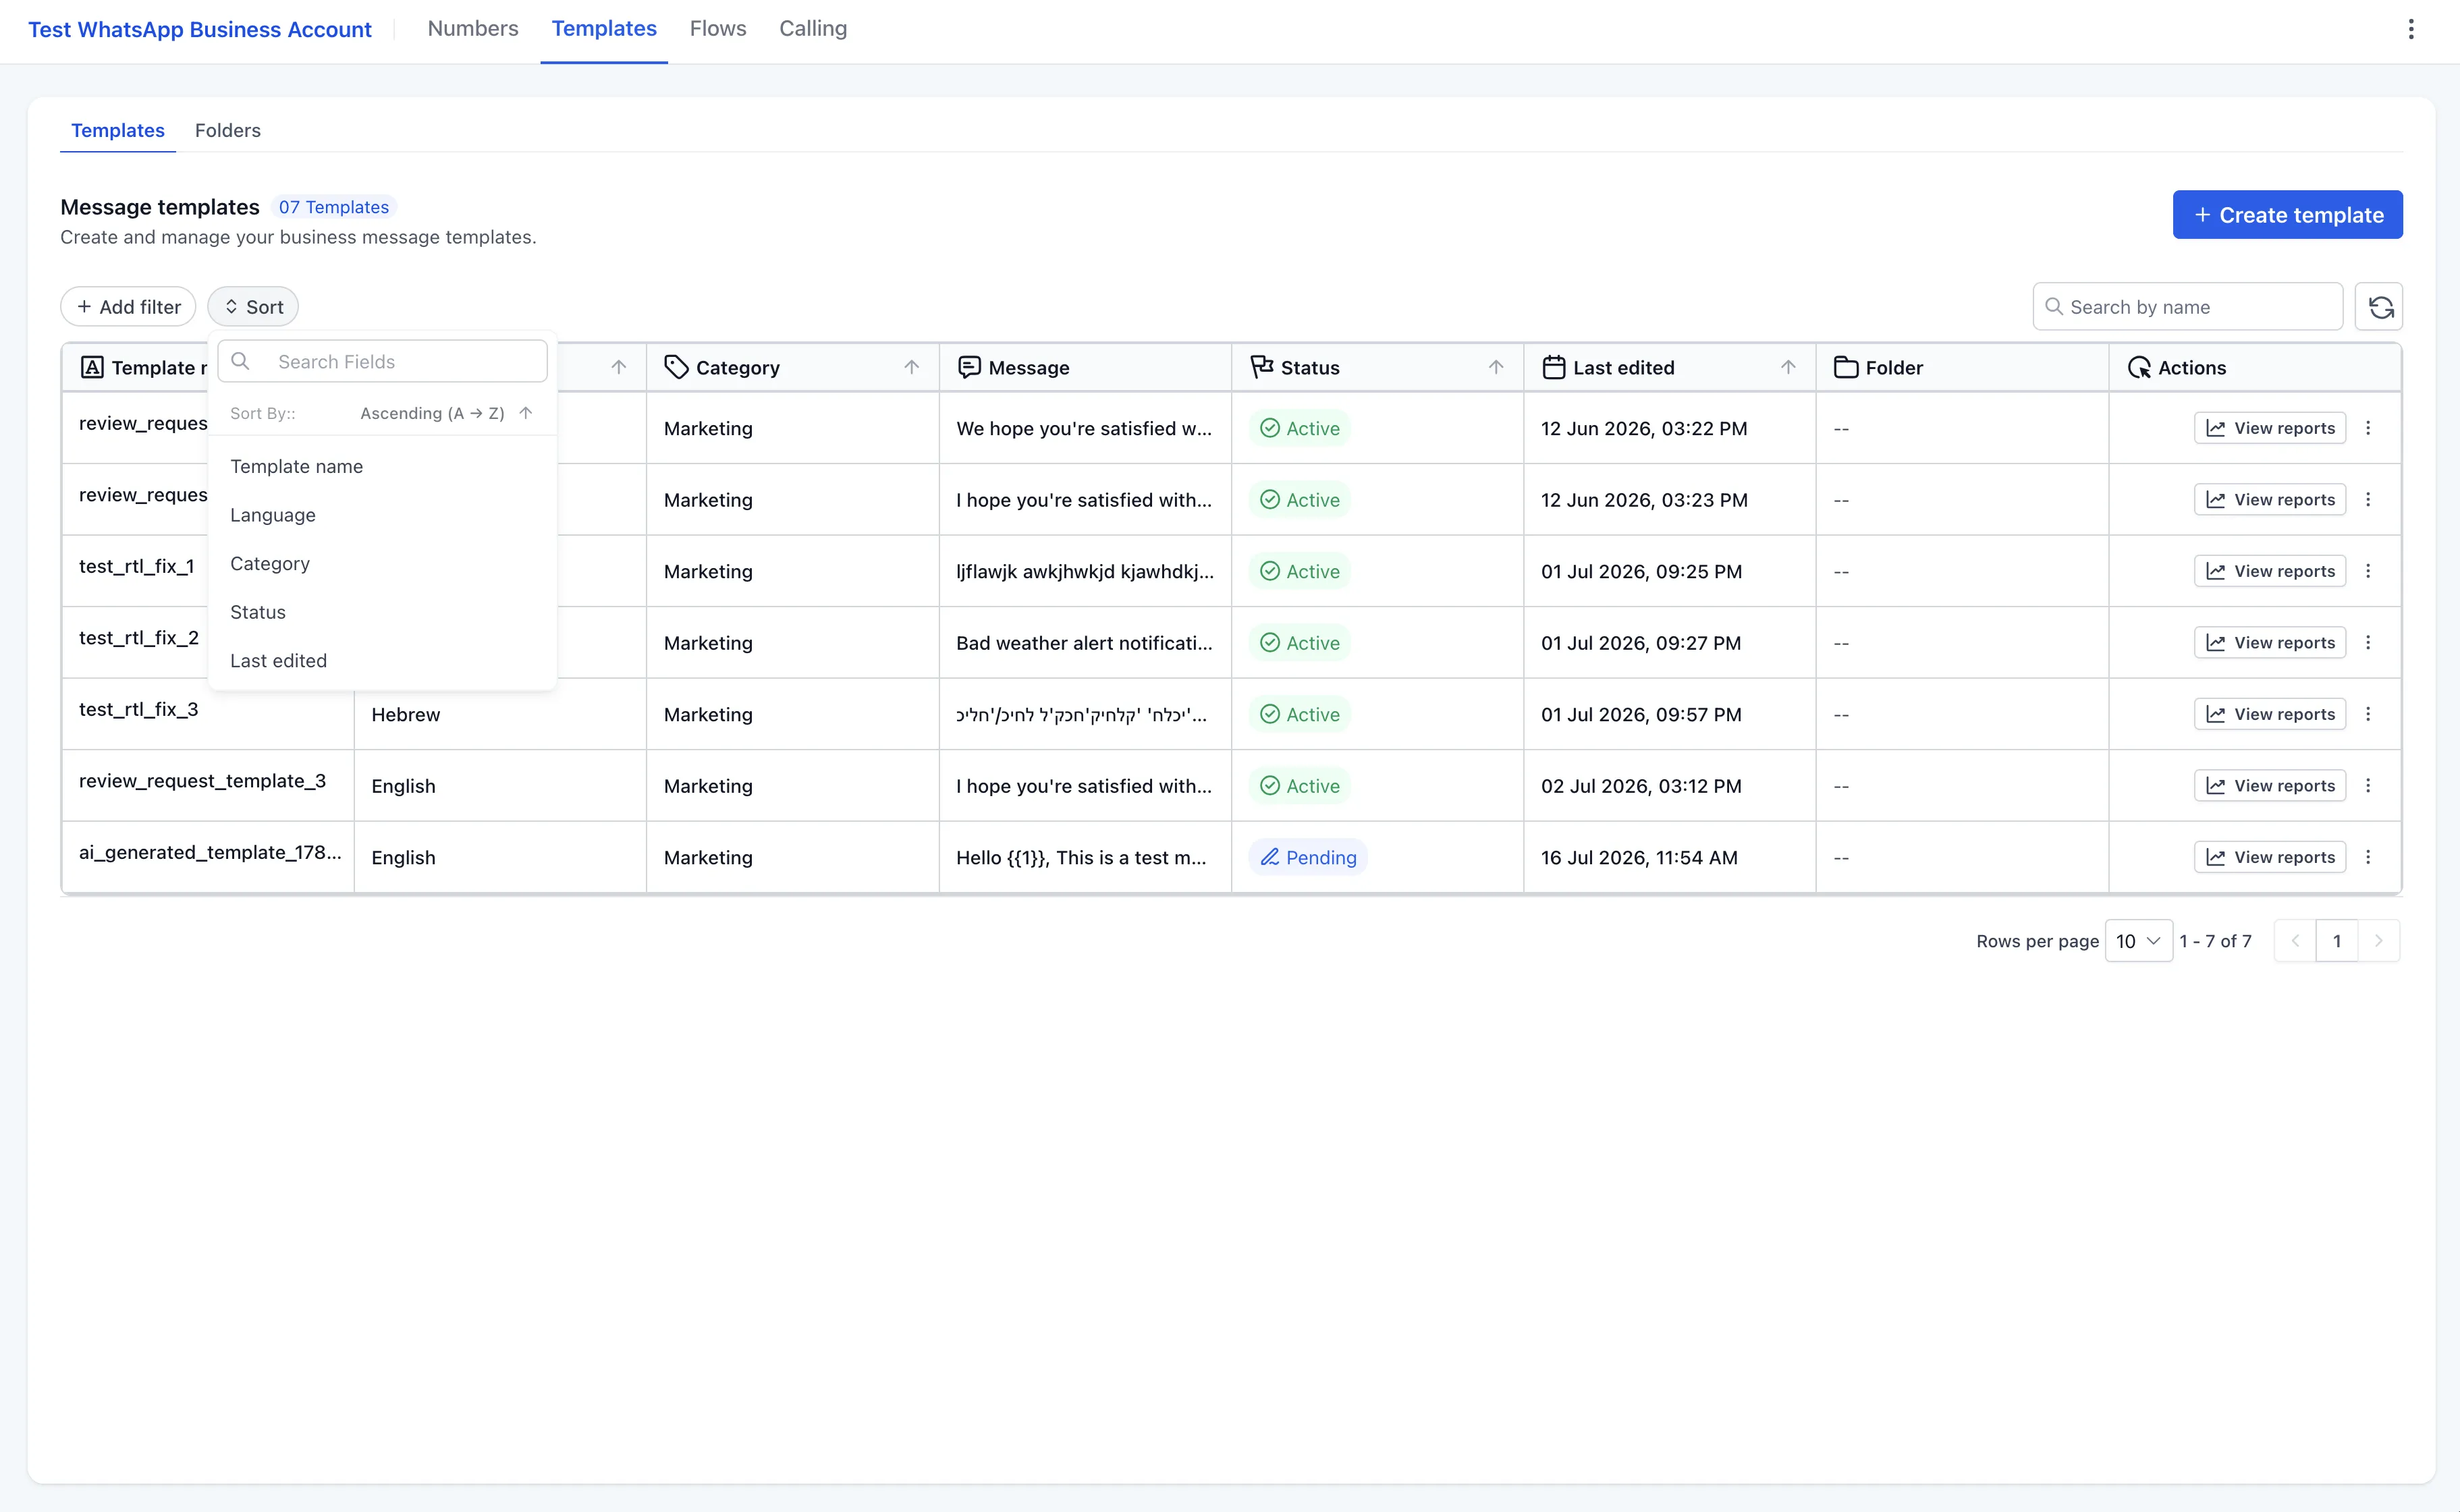Click the Actions cursor header icon
2460x1512 pixels.
click(2139, 367)
